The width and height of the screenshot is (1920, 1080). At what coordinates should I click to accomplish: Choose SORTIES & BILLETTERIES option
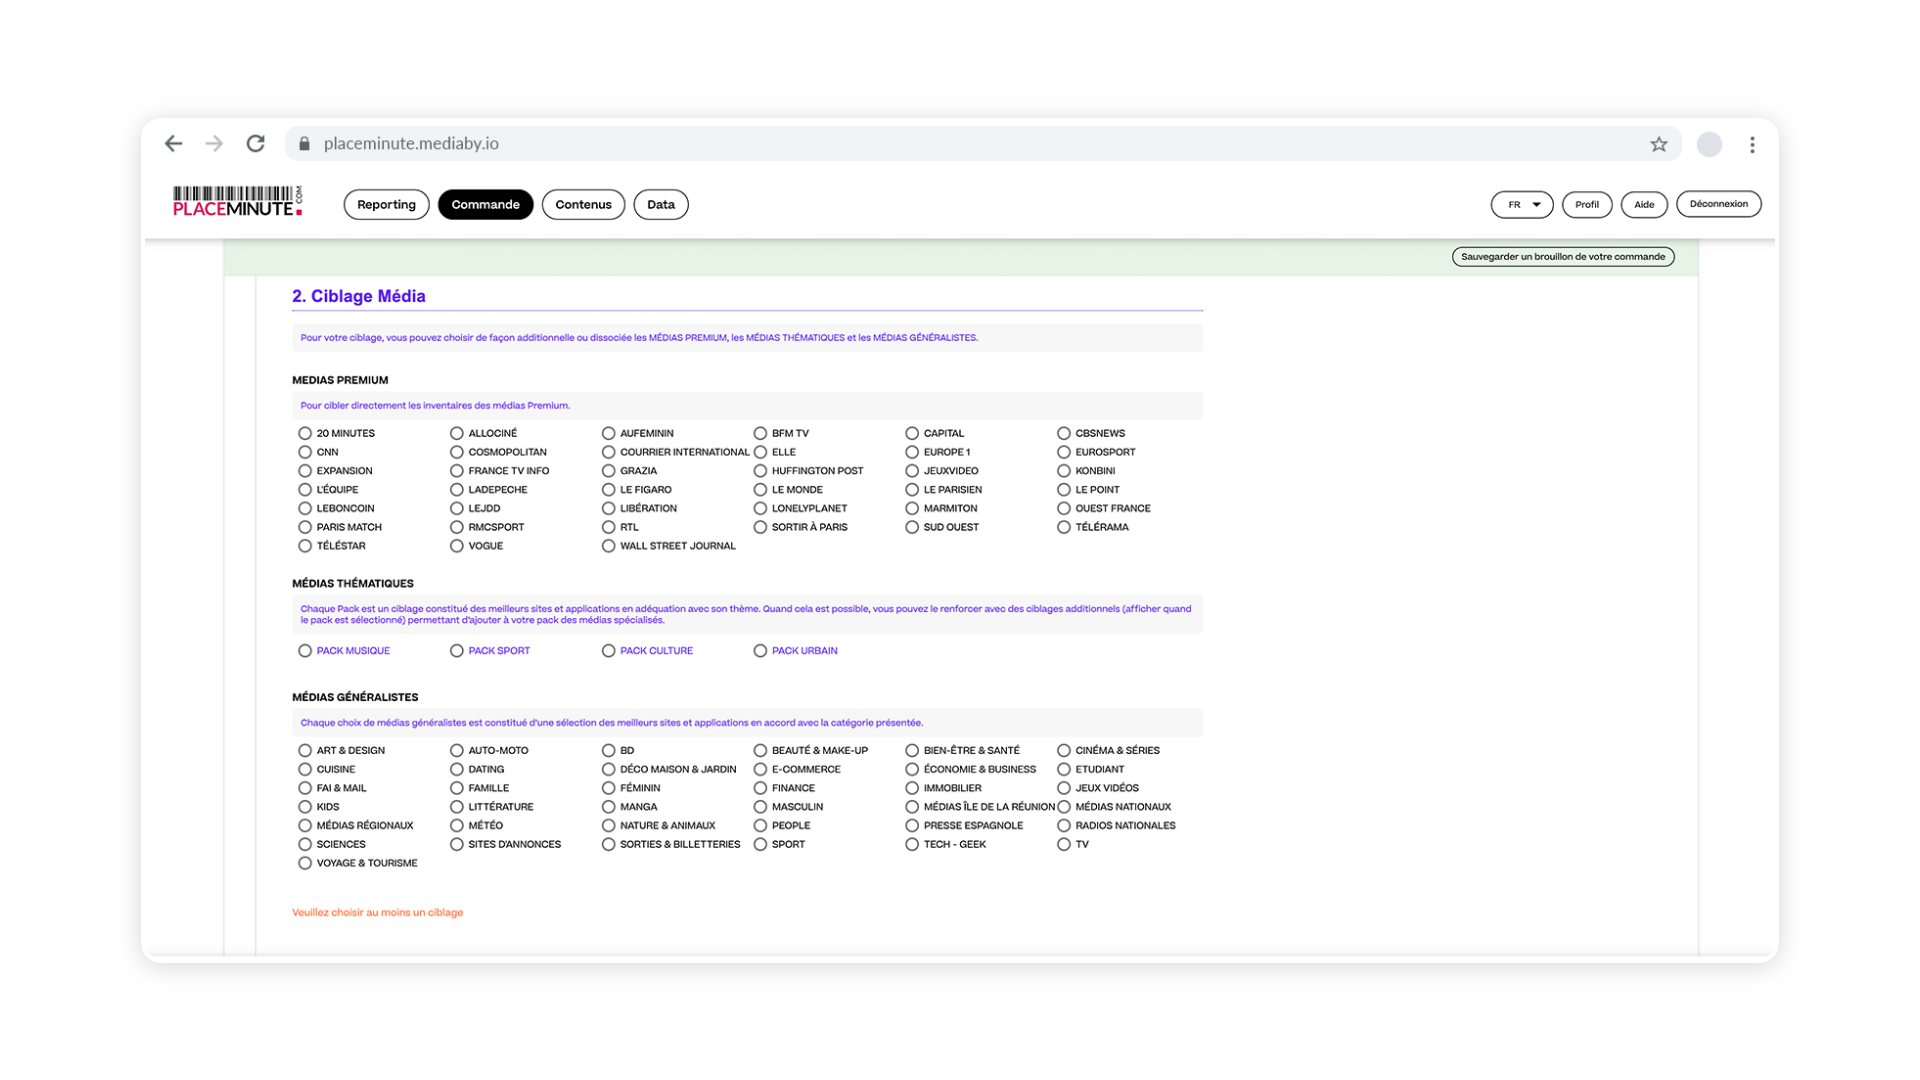(609, 844)
